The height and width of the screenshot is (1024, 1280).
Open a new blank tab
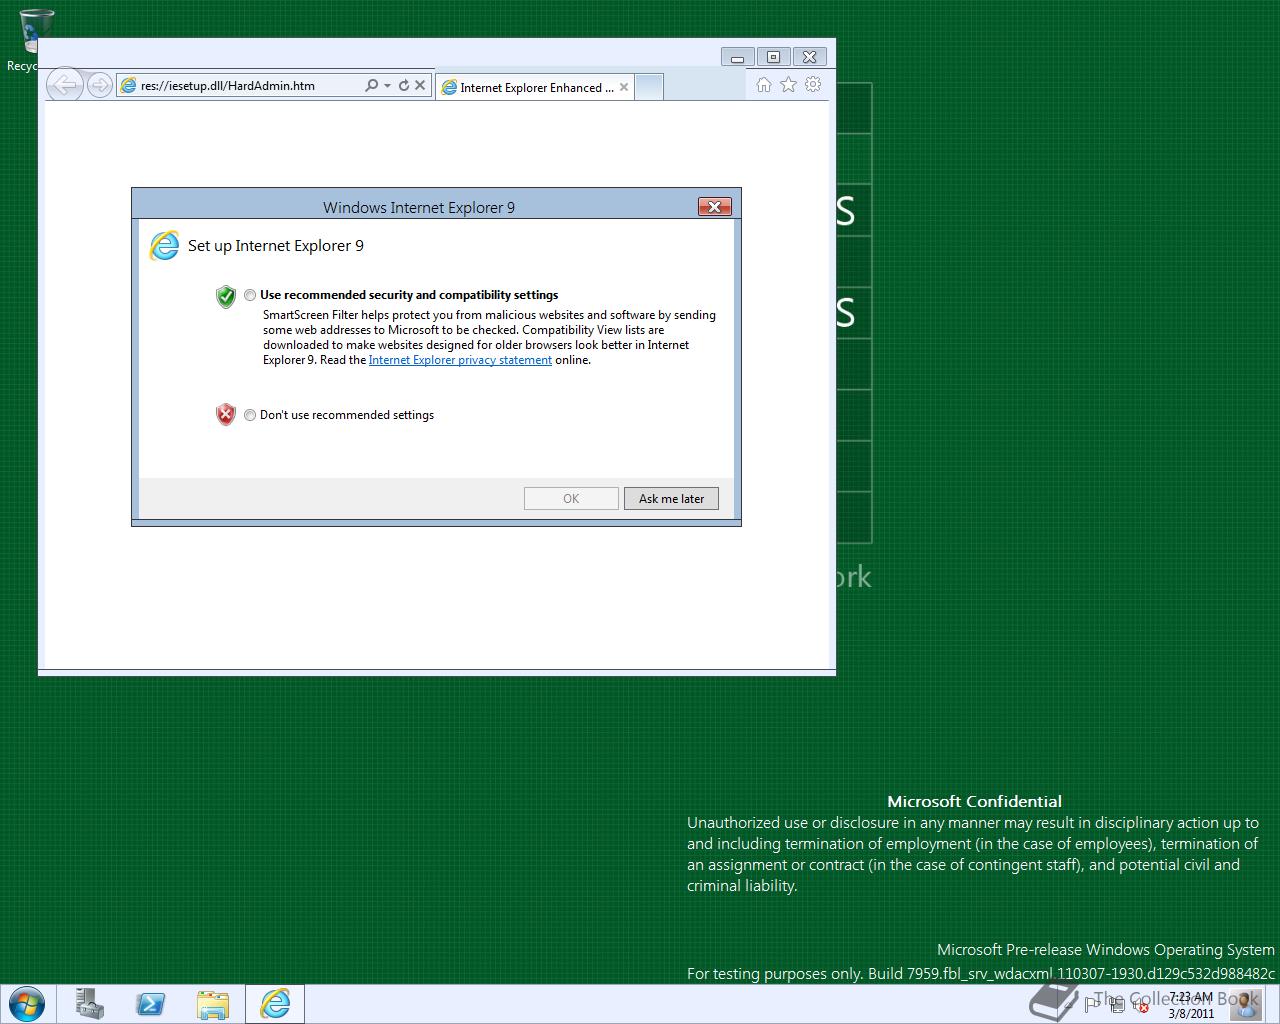(649, 87)
